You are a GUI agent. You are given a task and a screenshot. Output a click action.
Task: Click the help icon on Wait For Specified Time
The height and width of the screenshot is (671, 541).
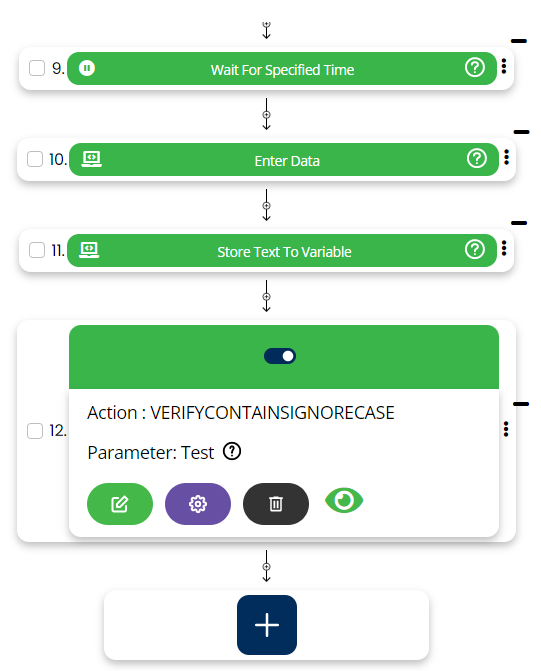click(x=475, y=68)
